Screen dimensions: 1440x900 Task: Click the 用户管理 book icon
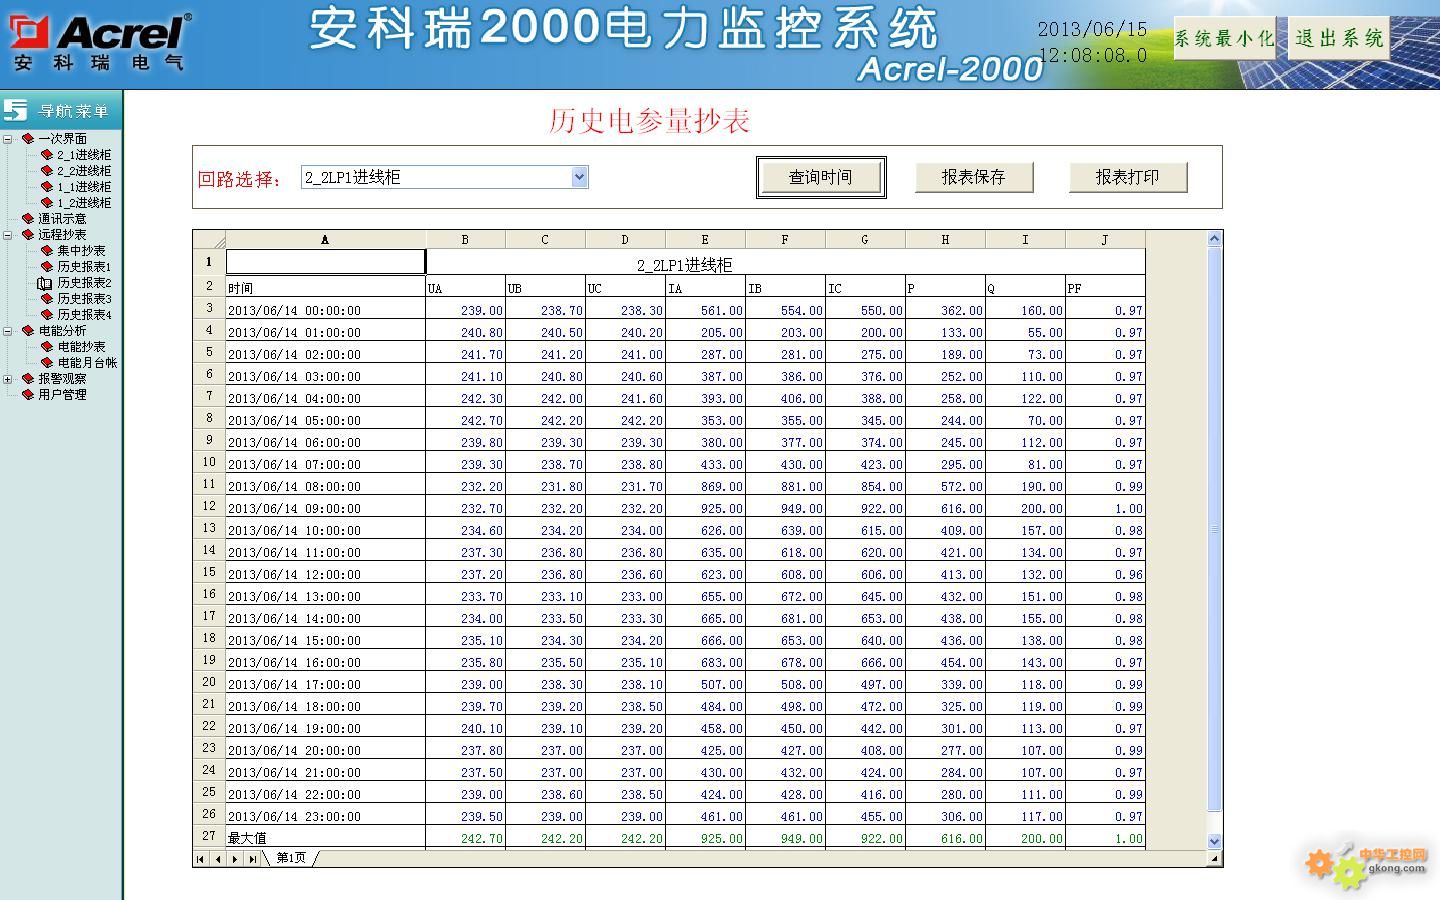coord(28,395)
